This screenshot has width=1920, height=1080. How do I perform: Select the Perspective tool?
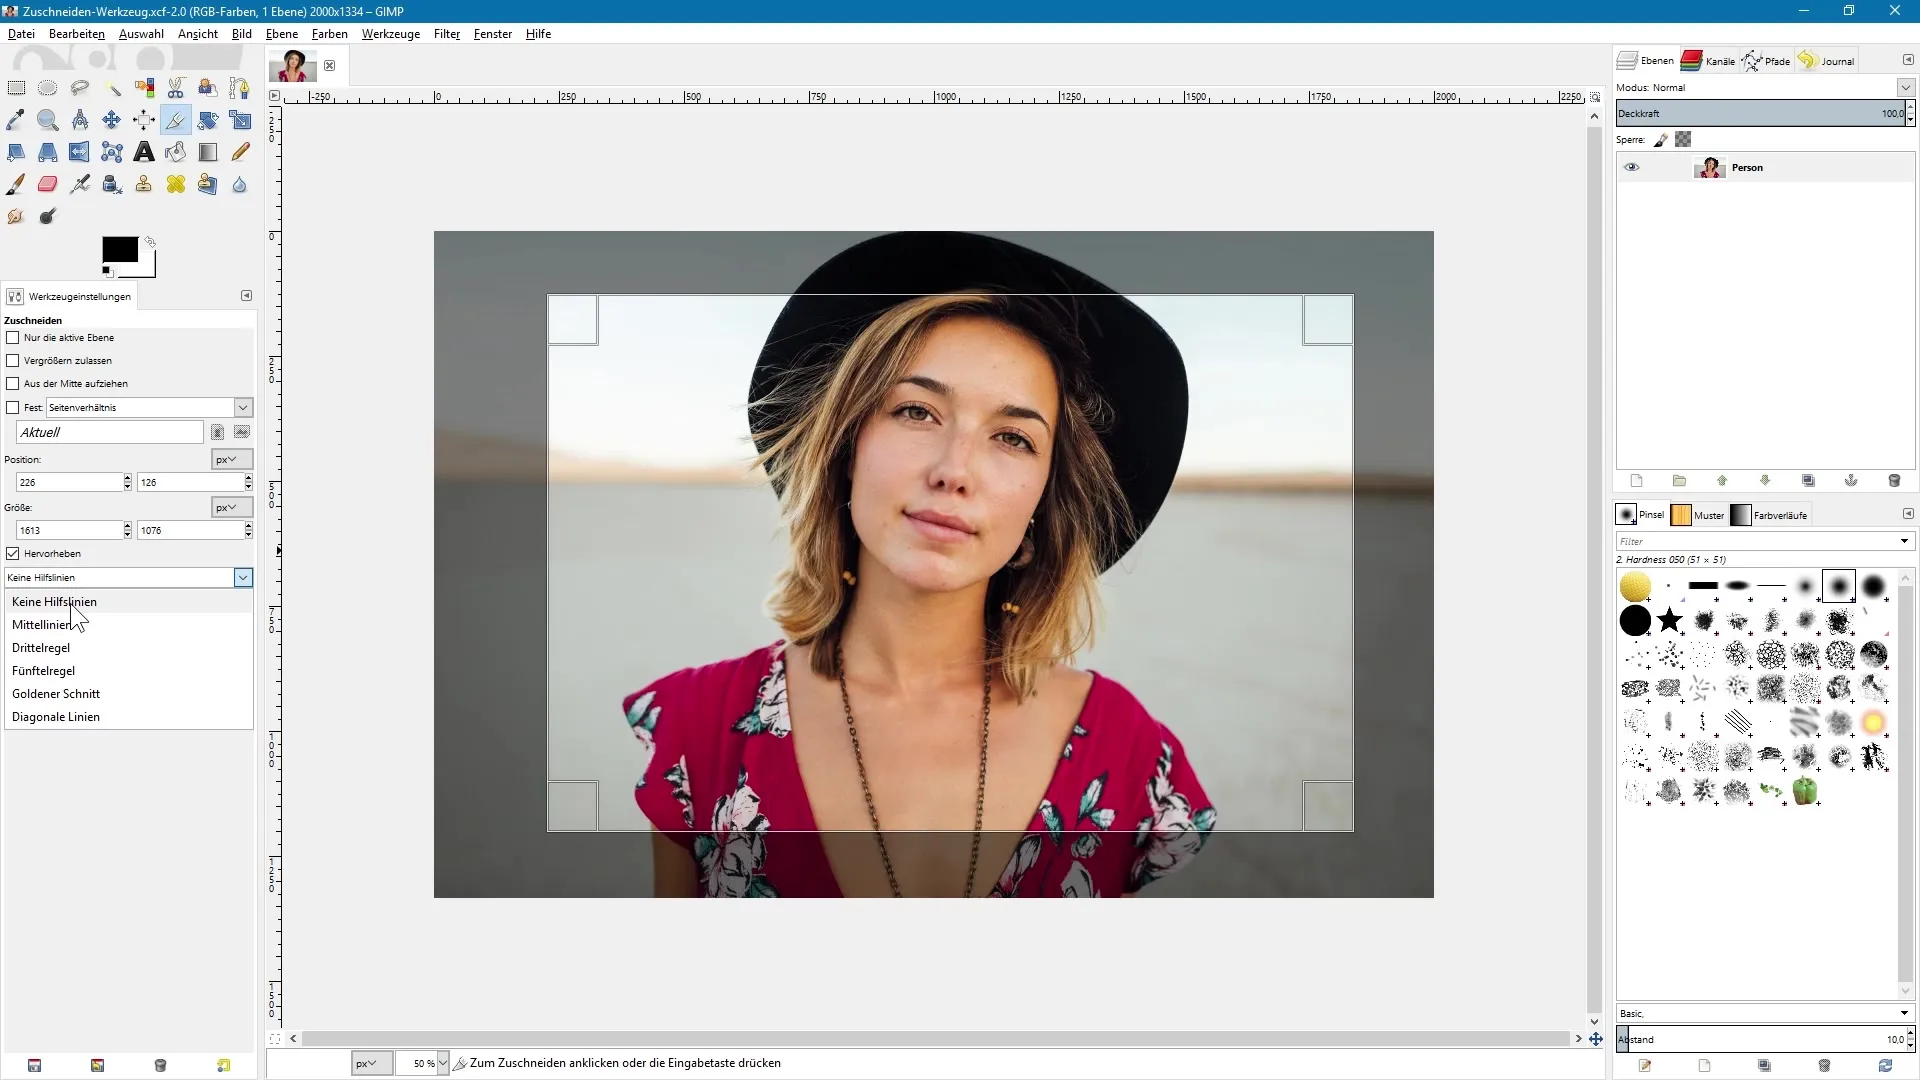point(48,152)
